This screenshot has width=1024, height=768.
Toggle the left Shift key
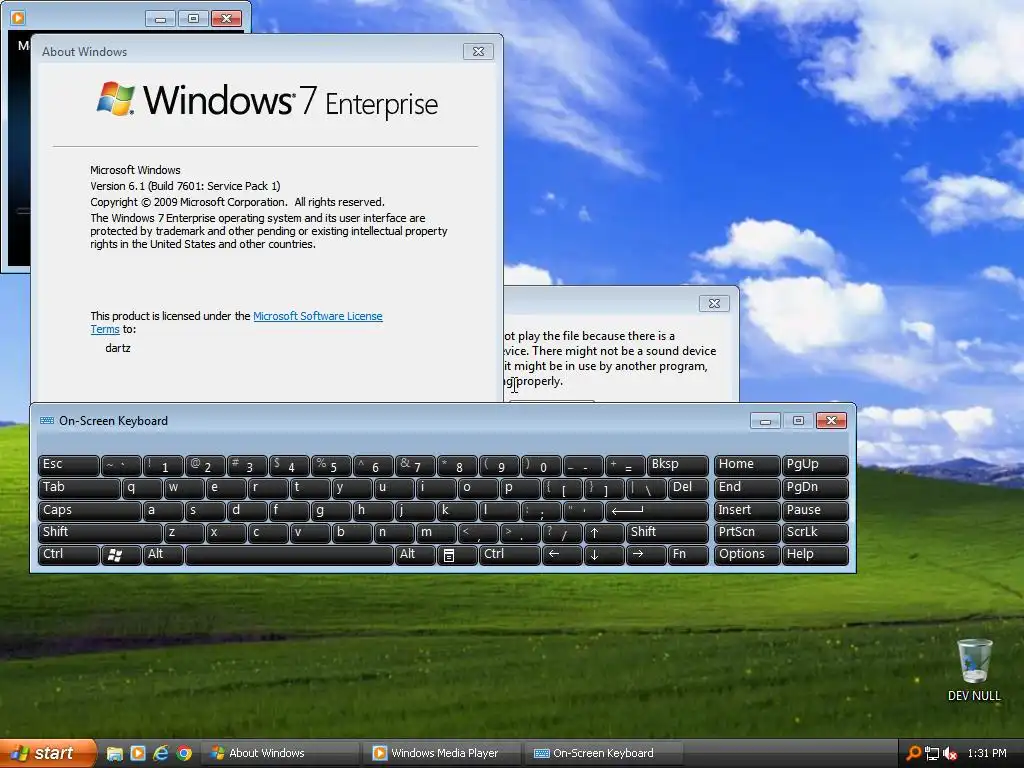(x=100, y=533)
